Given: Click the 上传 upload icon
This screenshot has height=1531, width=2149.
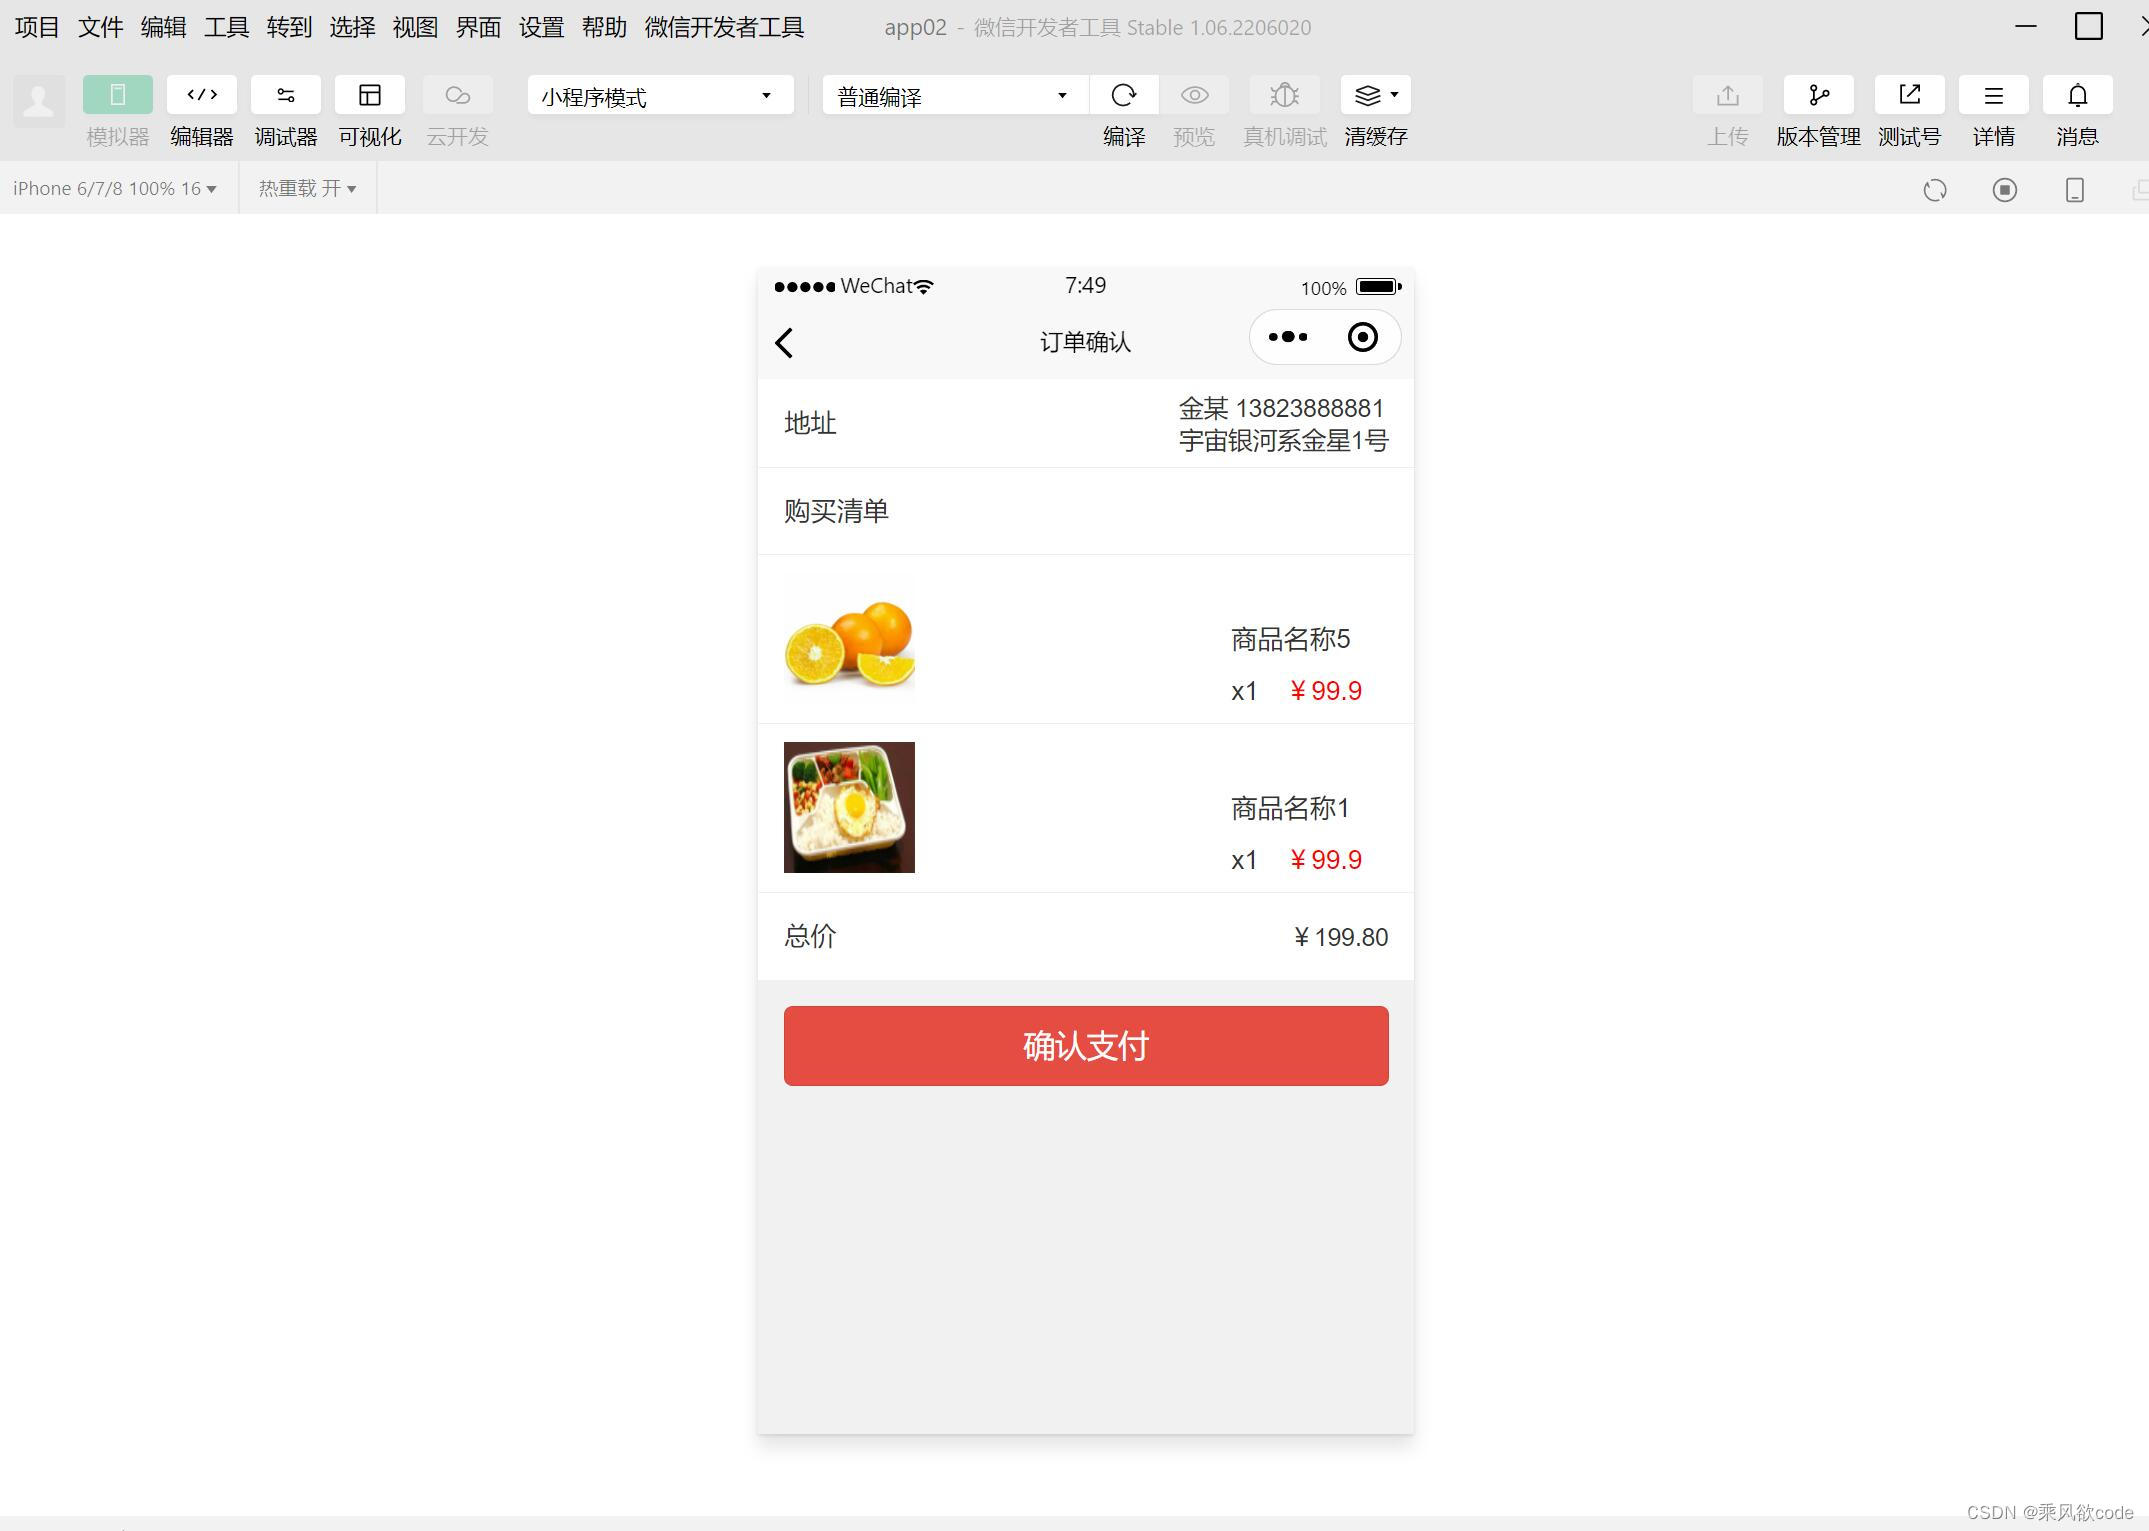Looking at the screenshot, I should pos(1728,95).
